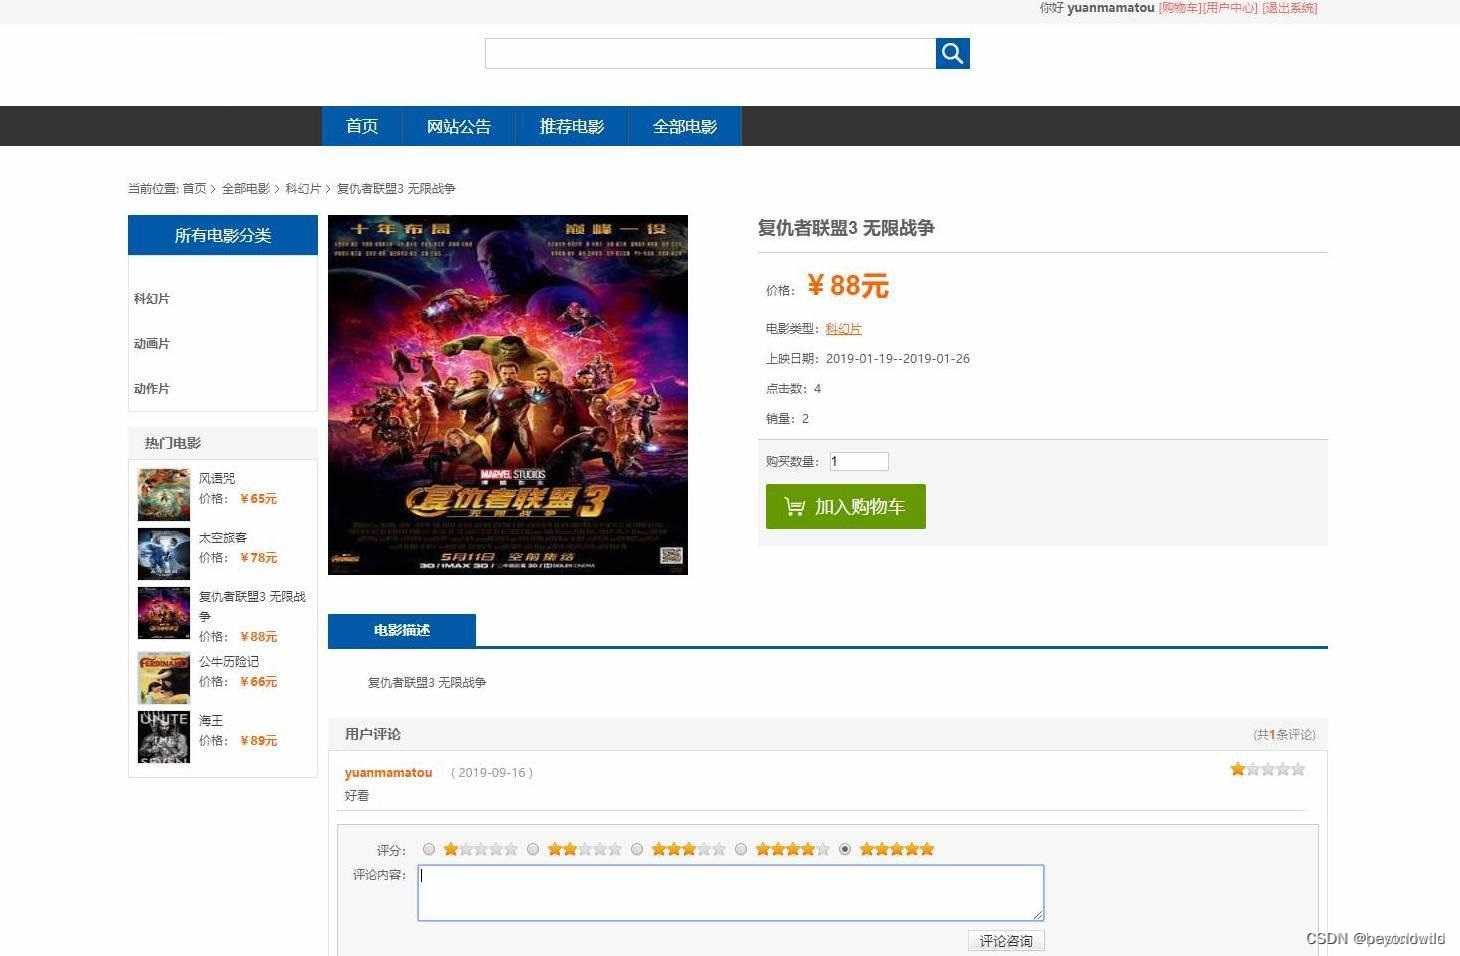
Task: Open the 太空旅客 movie thumbnail
Action: (x=164, y=554)
